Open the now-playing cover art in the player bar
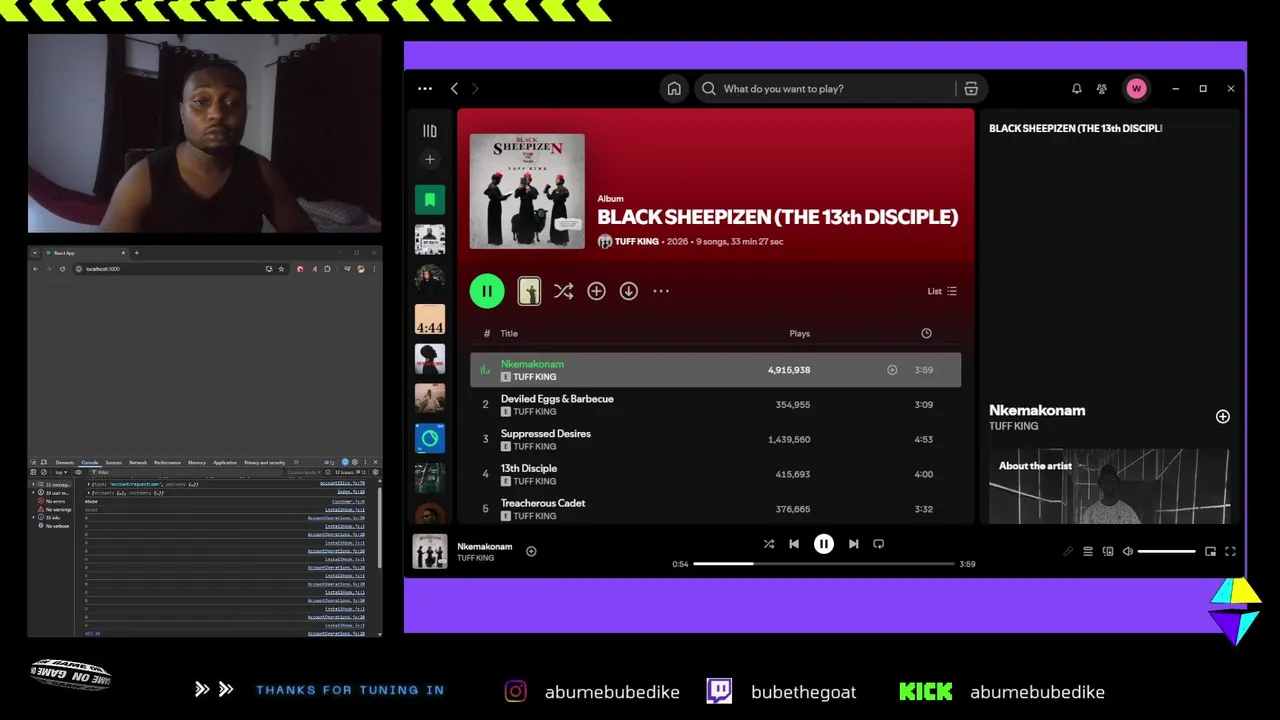 coord(430,551)
